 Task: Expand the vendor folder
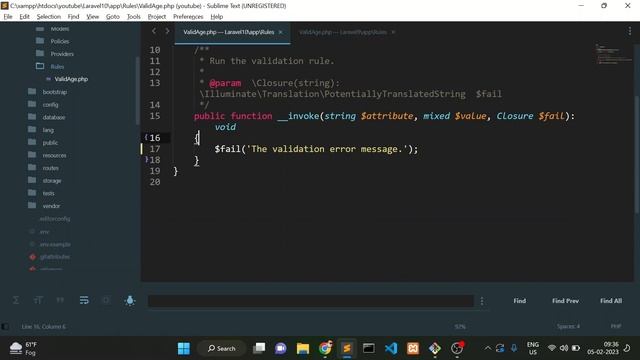coord(51,206)
